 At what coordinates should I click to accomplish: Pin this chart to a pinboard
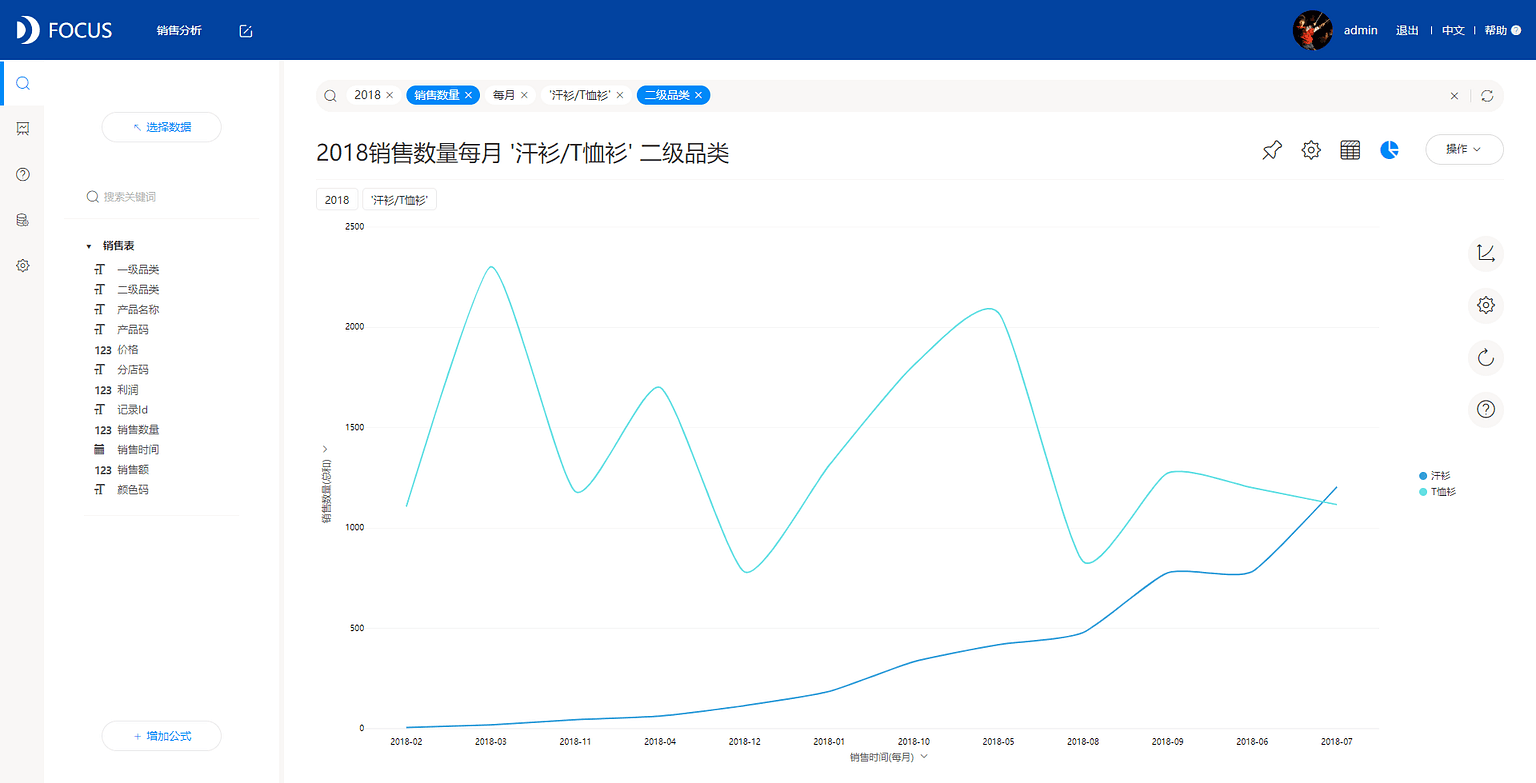point(1272,150)
